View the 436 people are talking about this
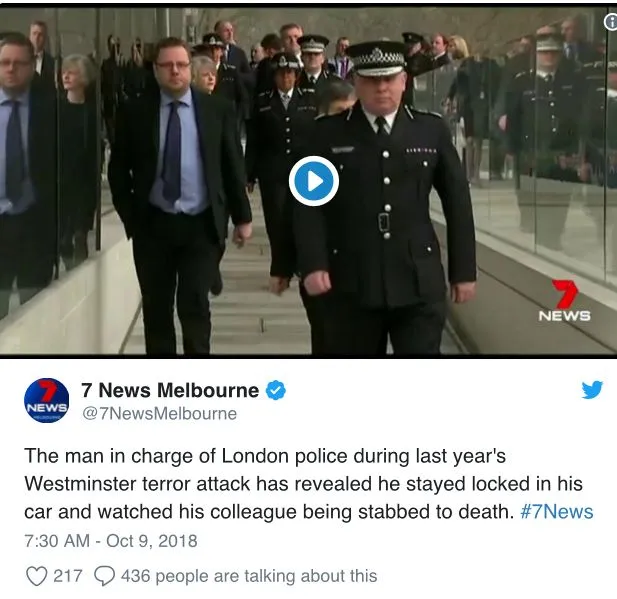 tap(249, 576)
